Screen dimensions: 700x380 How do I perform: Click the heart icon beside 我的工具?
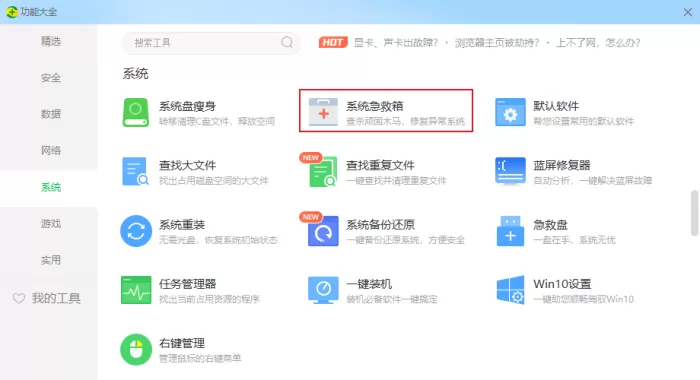[x=19, y=298]
